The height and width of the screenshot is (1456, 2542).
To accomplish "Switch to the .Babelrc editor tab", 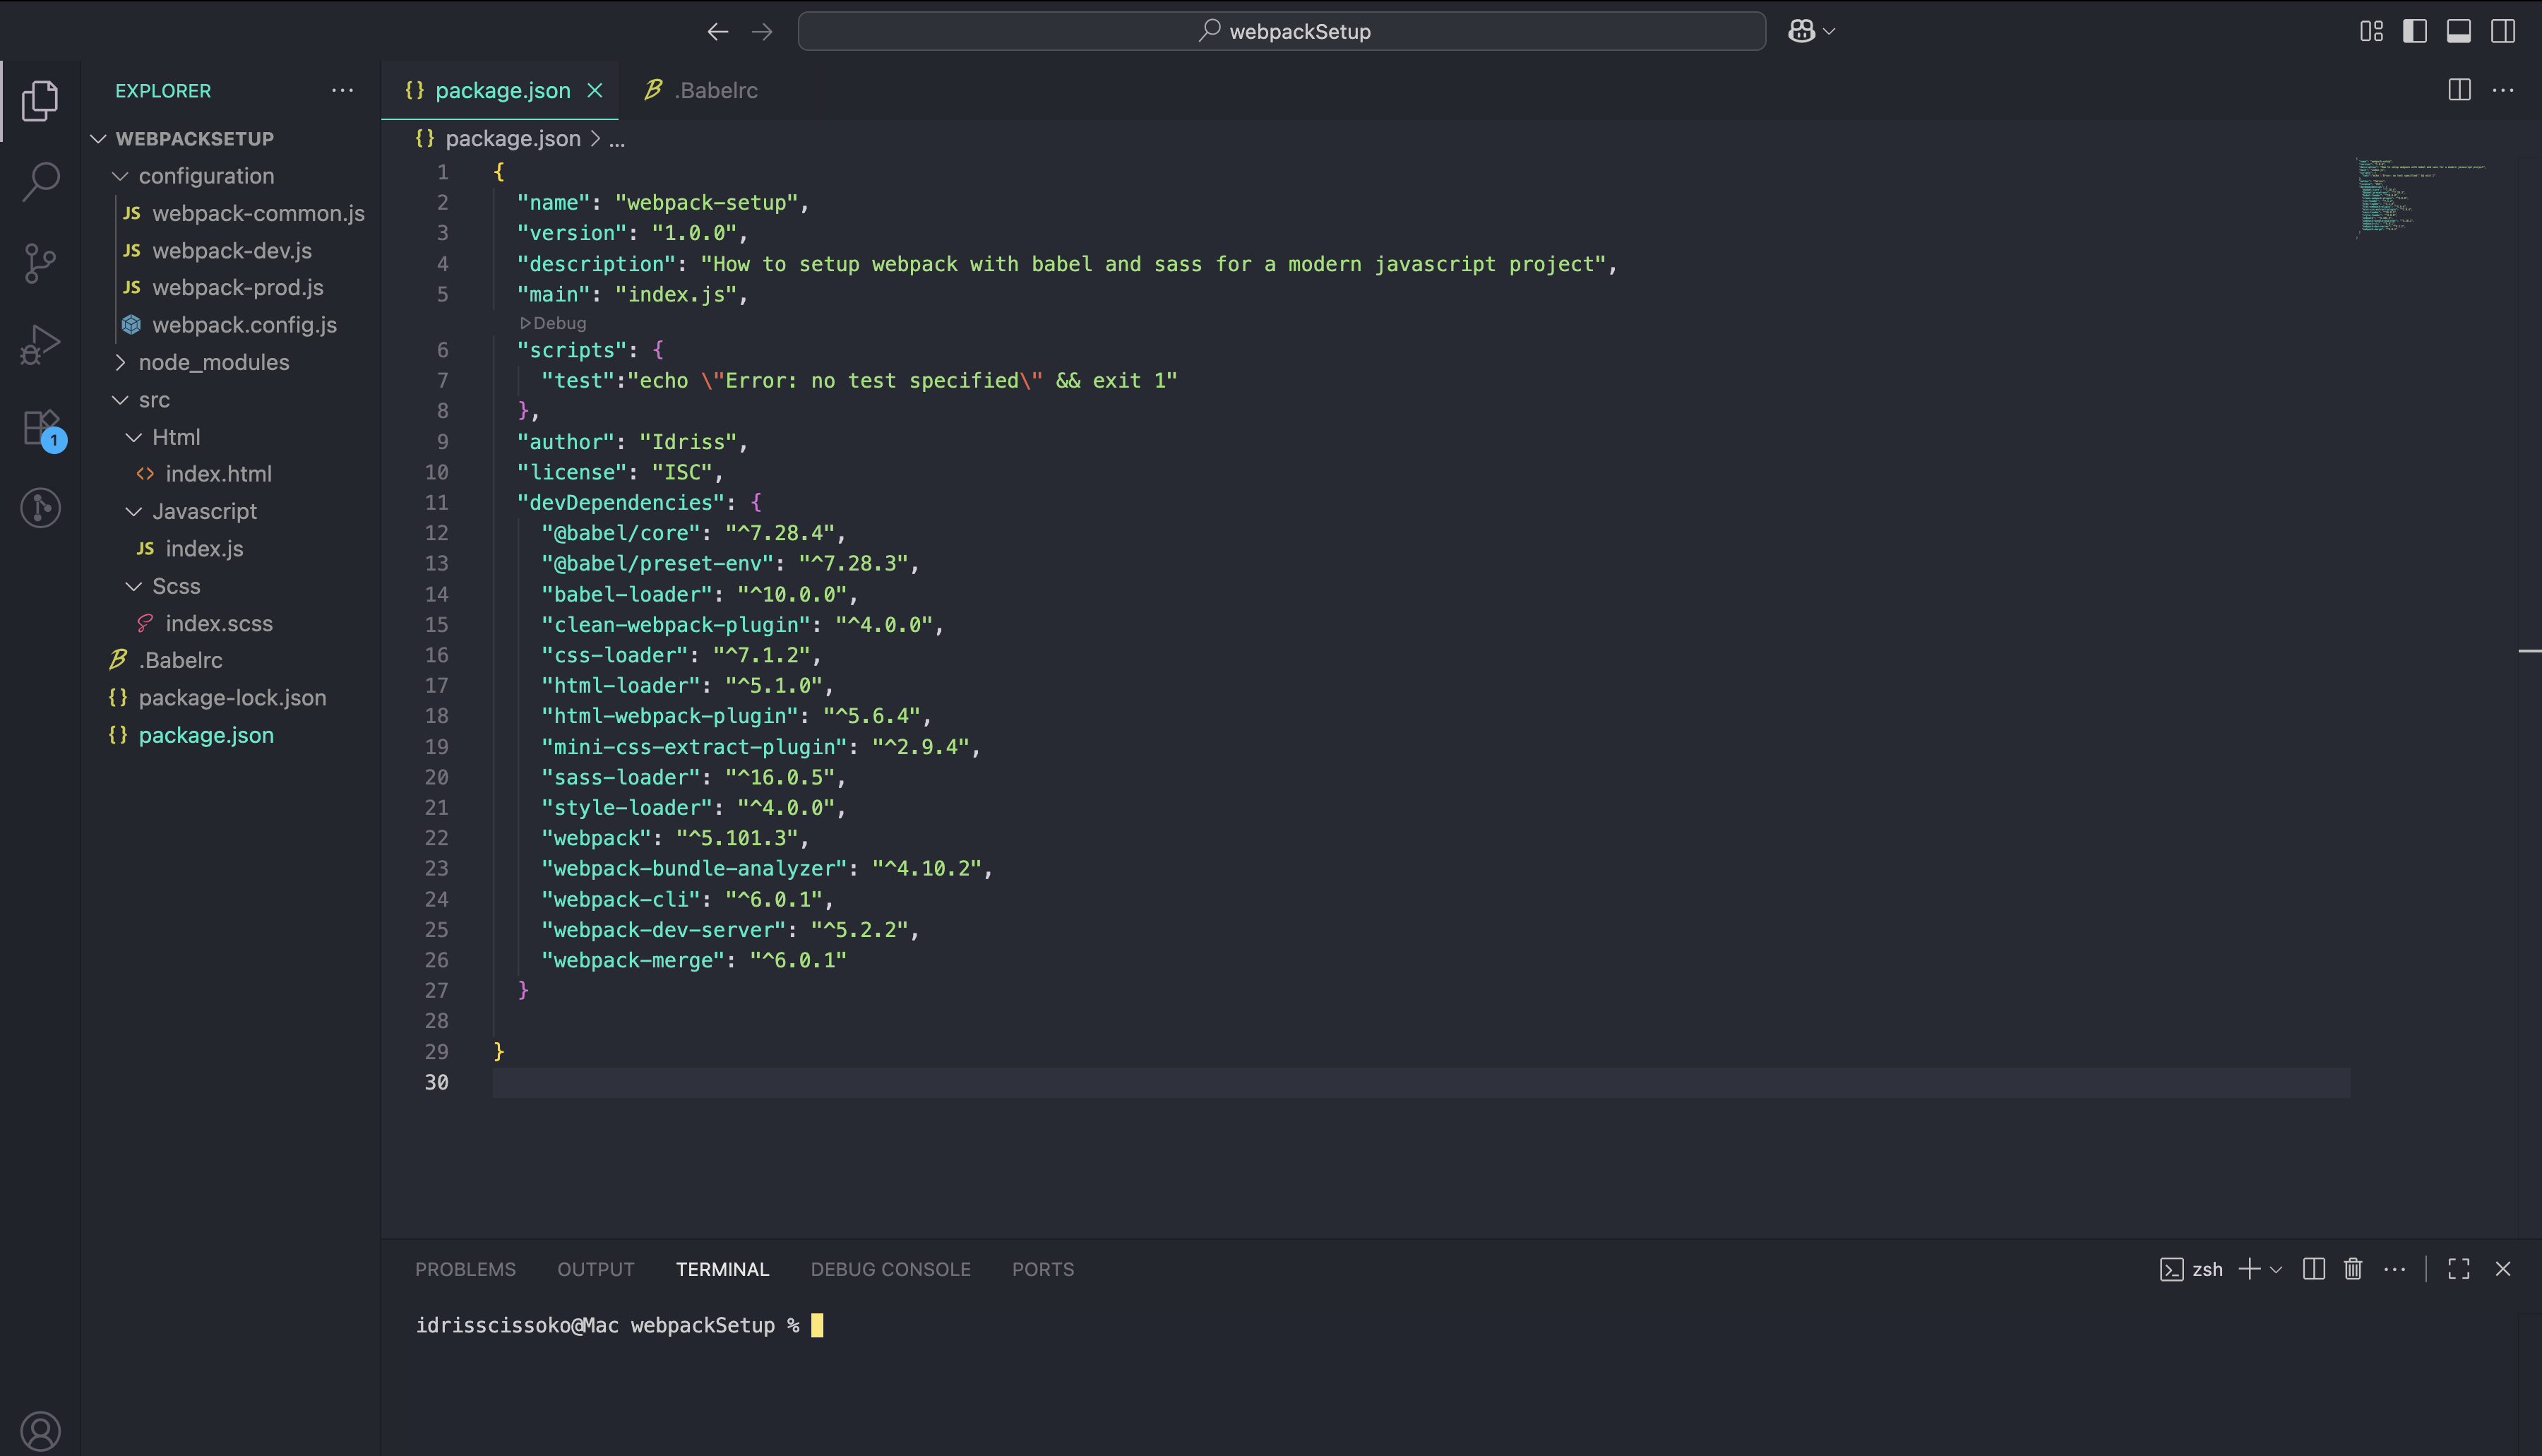I will pyautogui.click(x=716, y=90).
